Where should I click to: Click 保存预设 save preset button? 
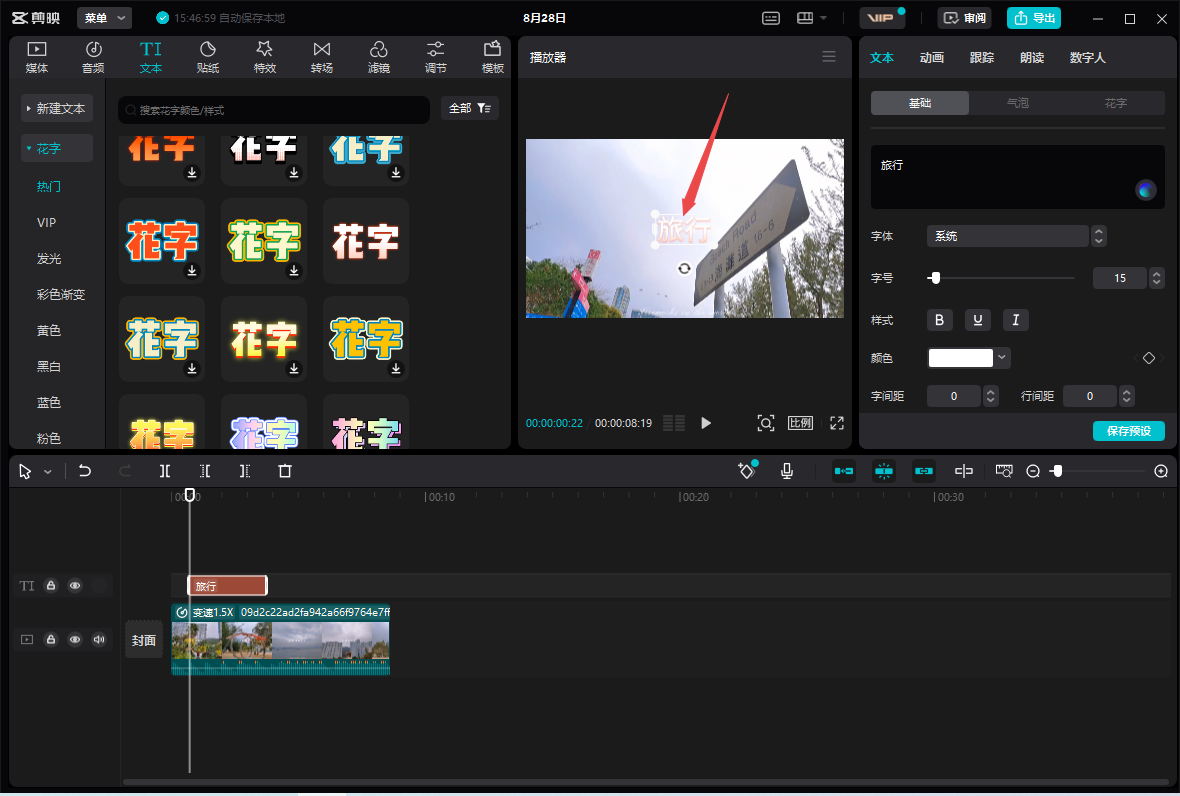tap(1128, 431)
